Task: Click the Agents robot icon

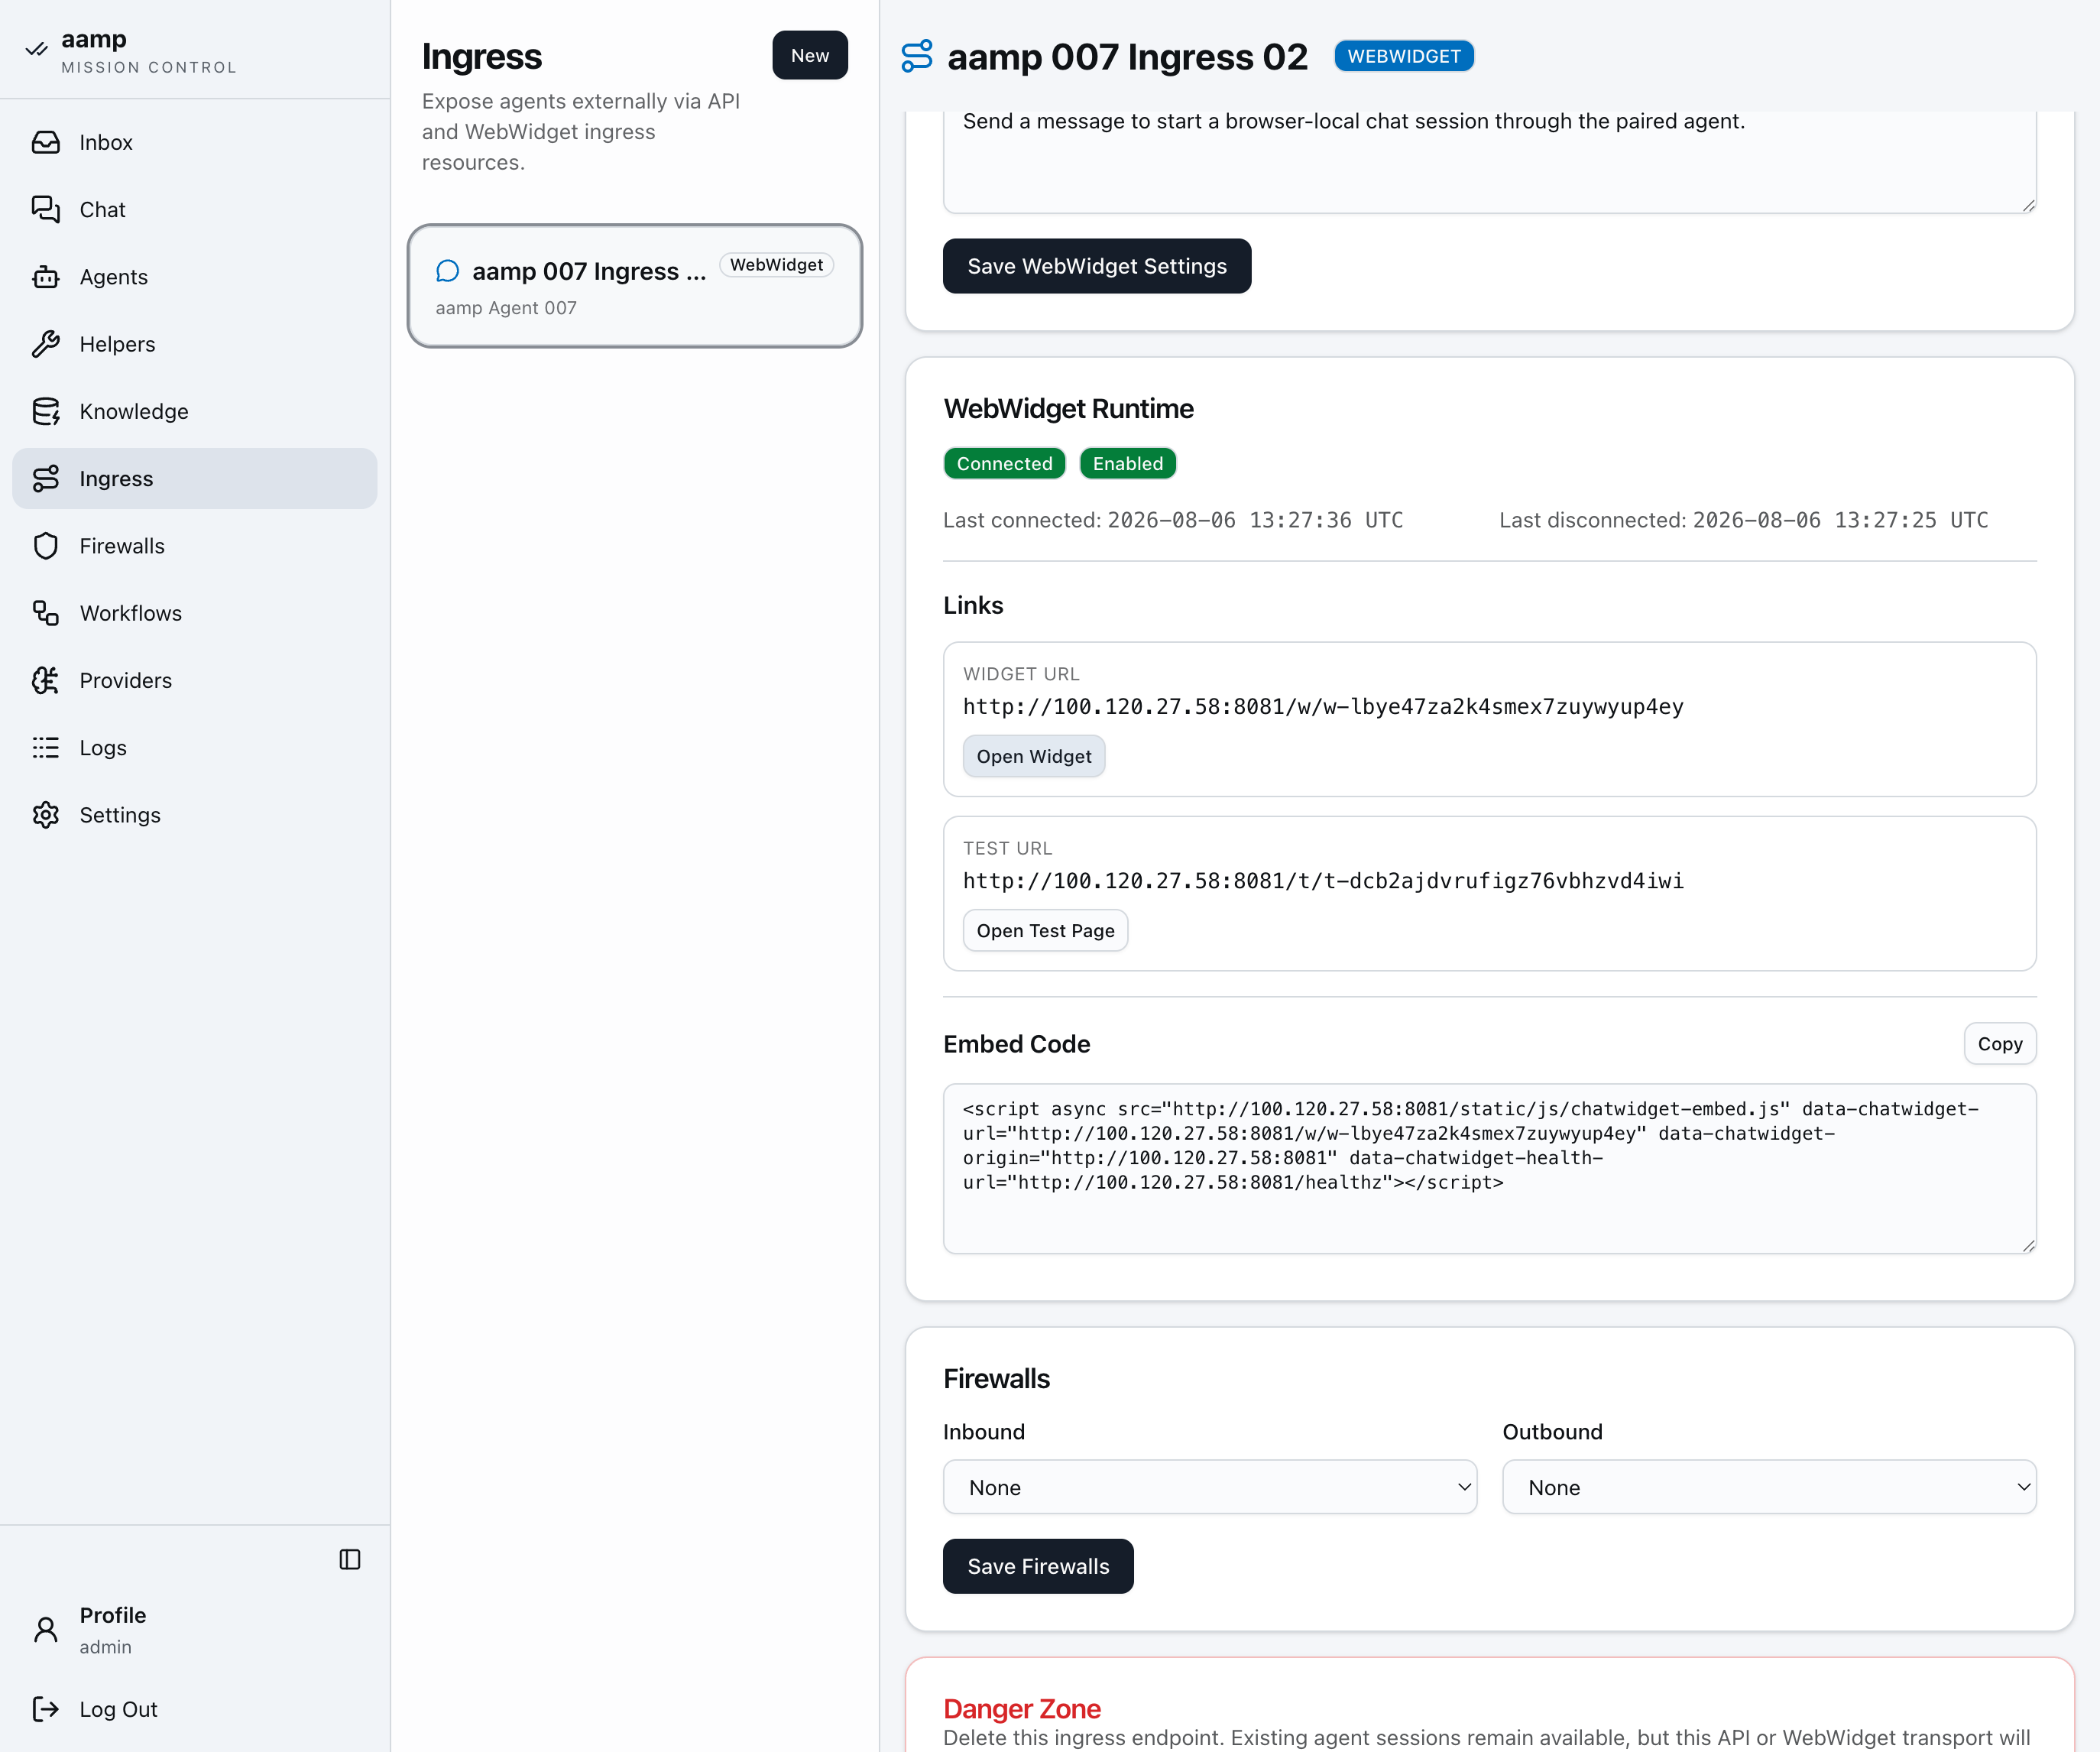Action: pyautogui.click(x=46, y=277)
